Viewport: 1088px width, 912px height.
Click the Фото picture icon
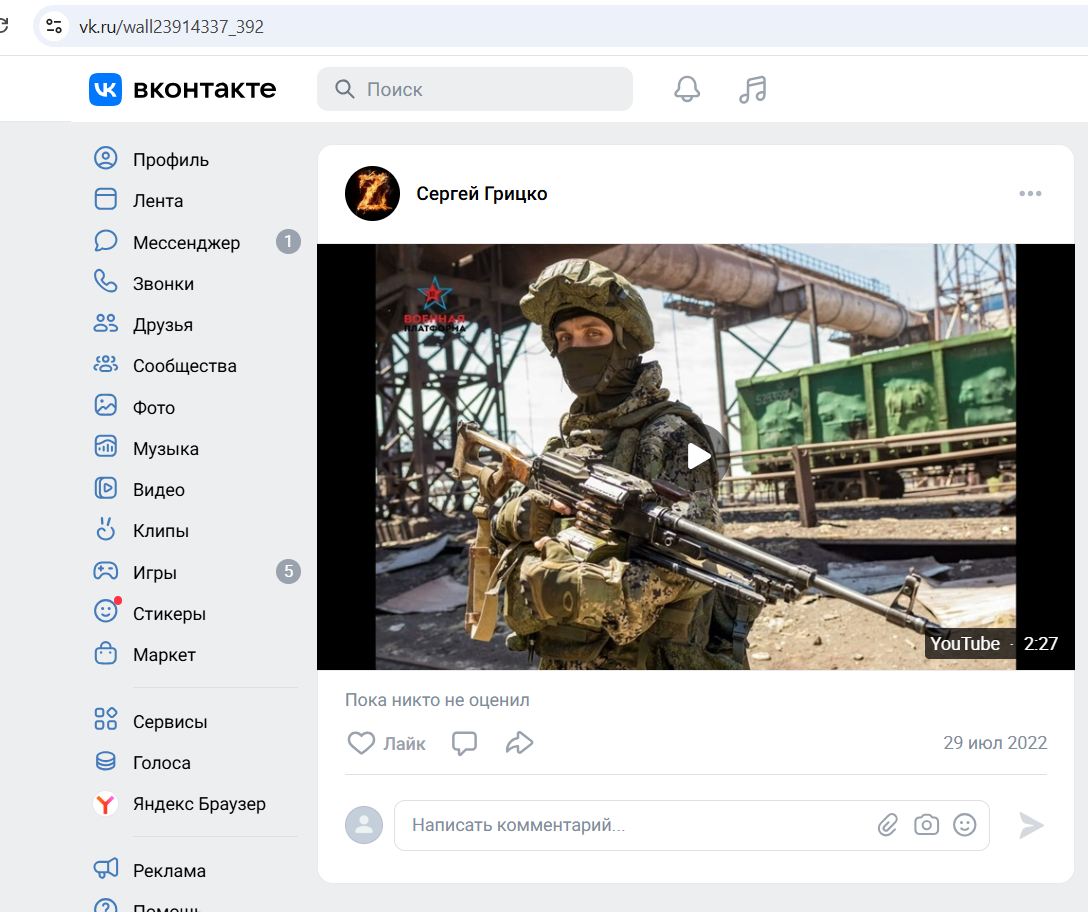pyautogui.click(x=105, y=405)
